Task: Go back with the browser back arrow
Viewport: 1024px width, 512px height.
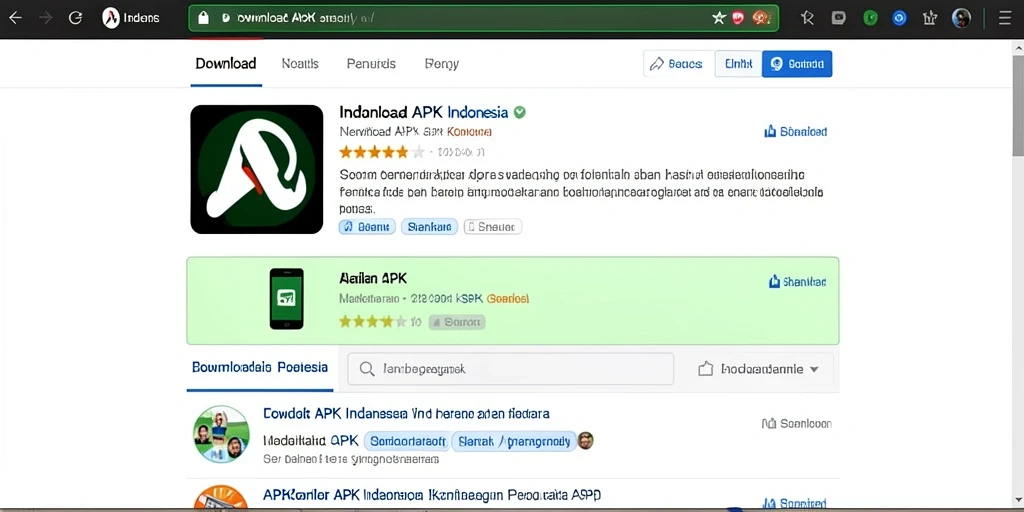Action: tap(14, 18)
